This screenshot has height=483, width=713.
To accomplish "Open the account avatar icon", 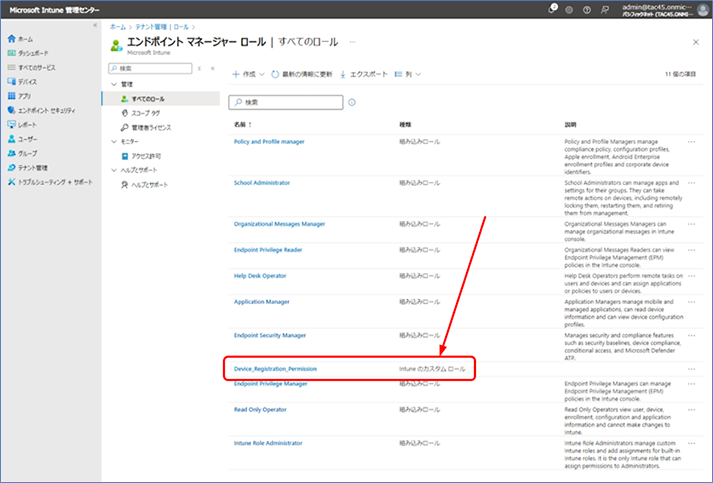I will (703, 10).
